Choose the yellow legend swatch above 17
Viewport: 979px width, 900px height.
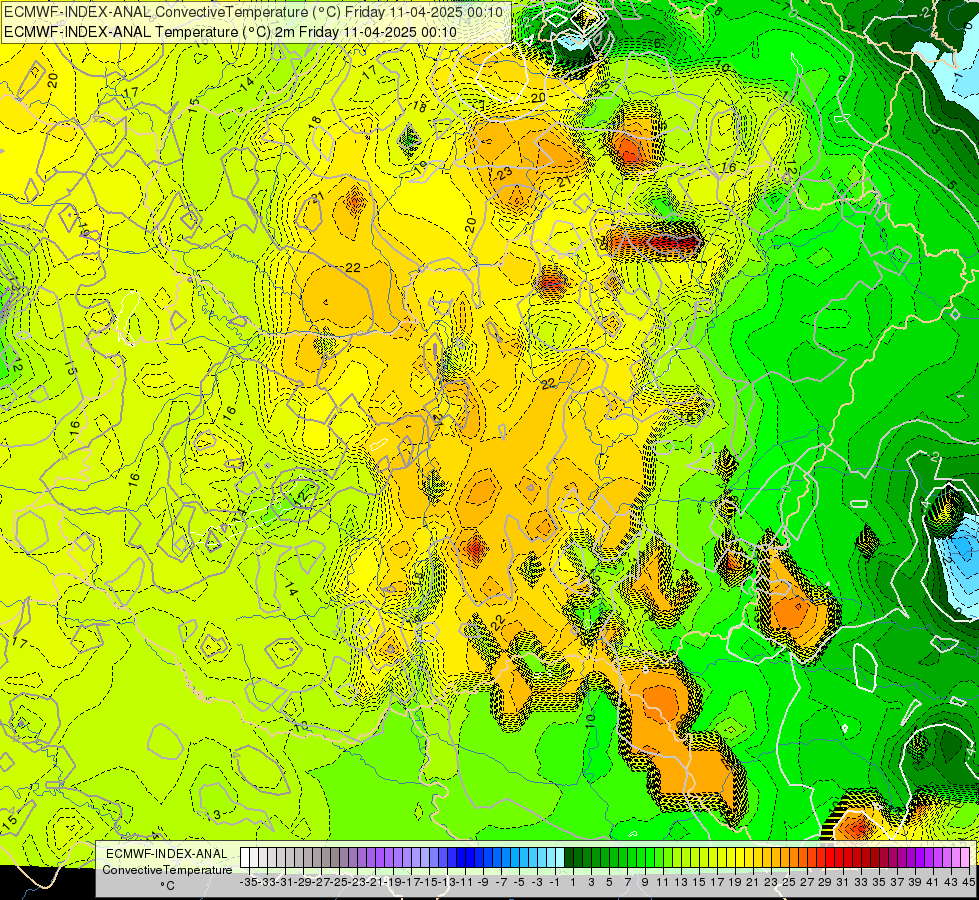(713, 857)
